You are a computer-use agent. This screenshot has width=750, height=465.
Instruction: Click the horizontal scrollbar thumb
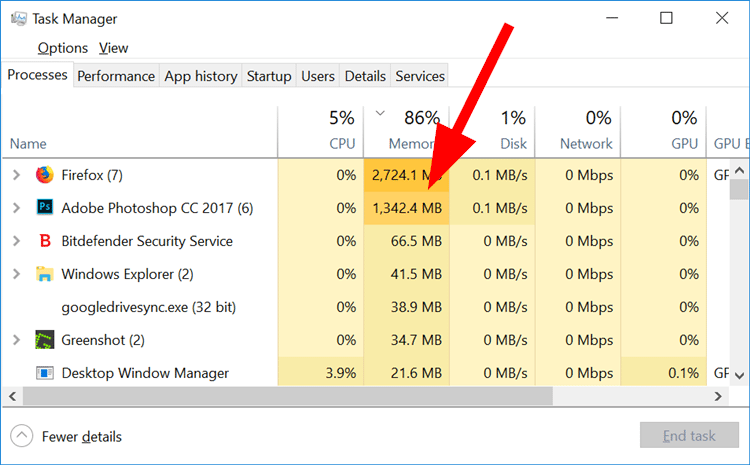coord(287,396)
